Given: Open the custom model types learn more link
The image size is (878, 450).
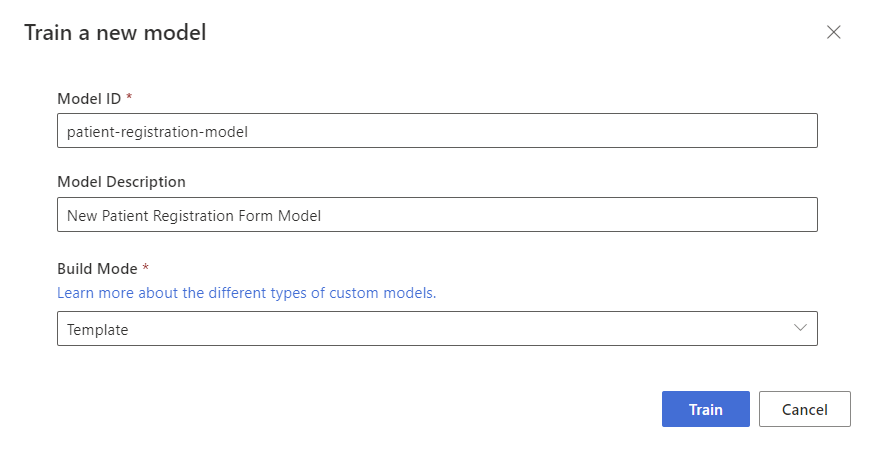Looking at the screenshot, I should tap(246, 293).
